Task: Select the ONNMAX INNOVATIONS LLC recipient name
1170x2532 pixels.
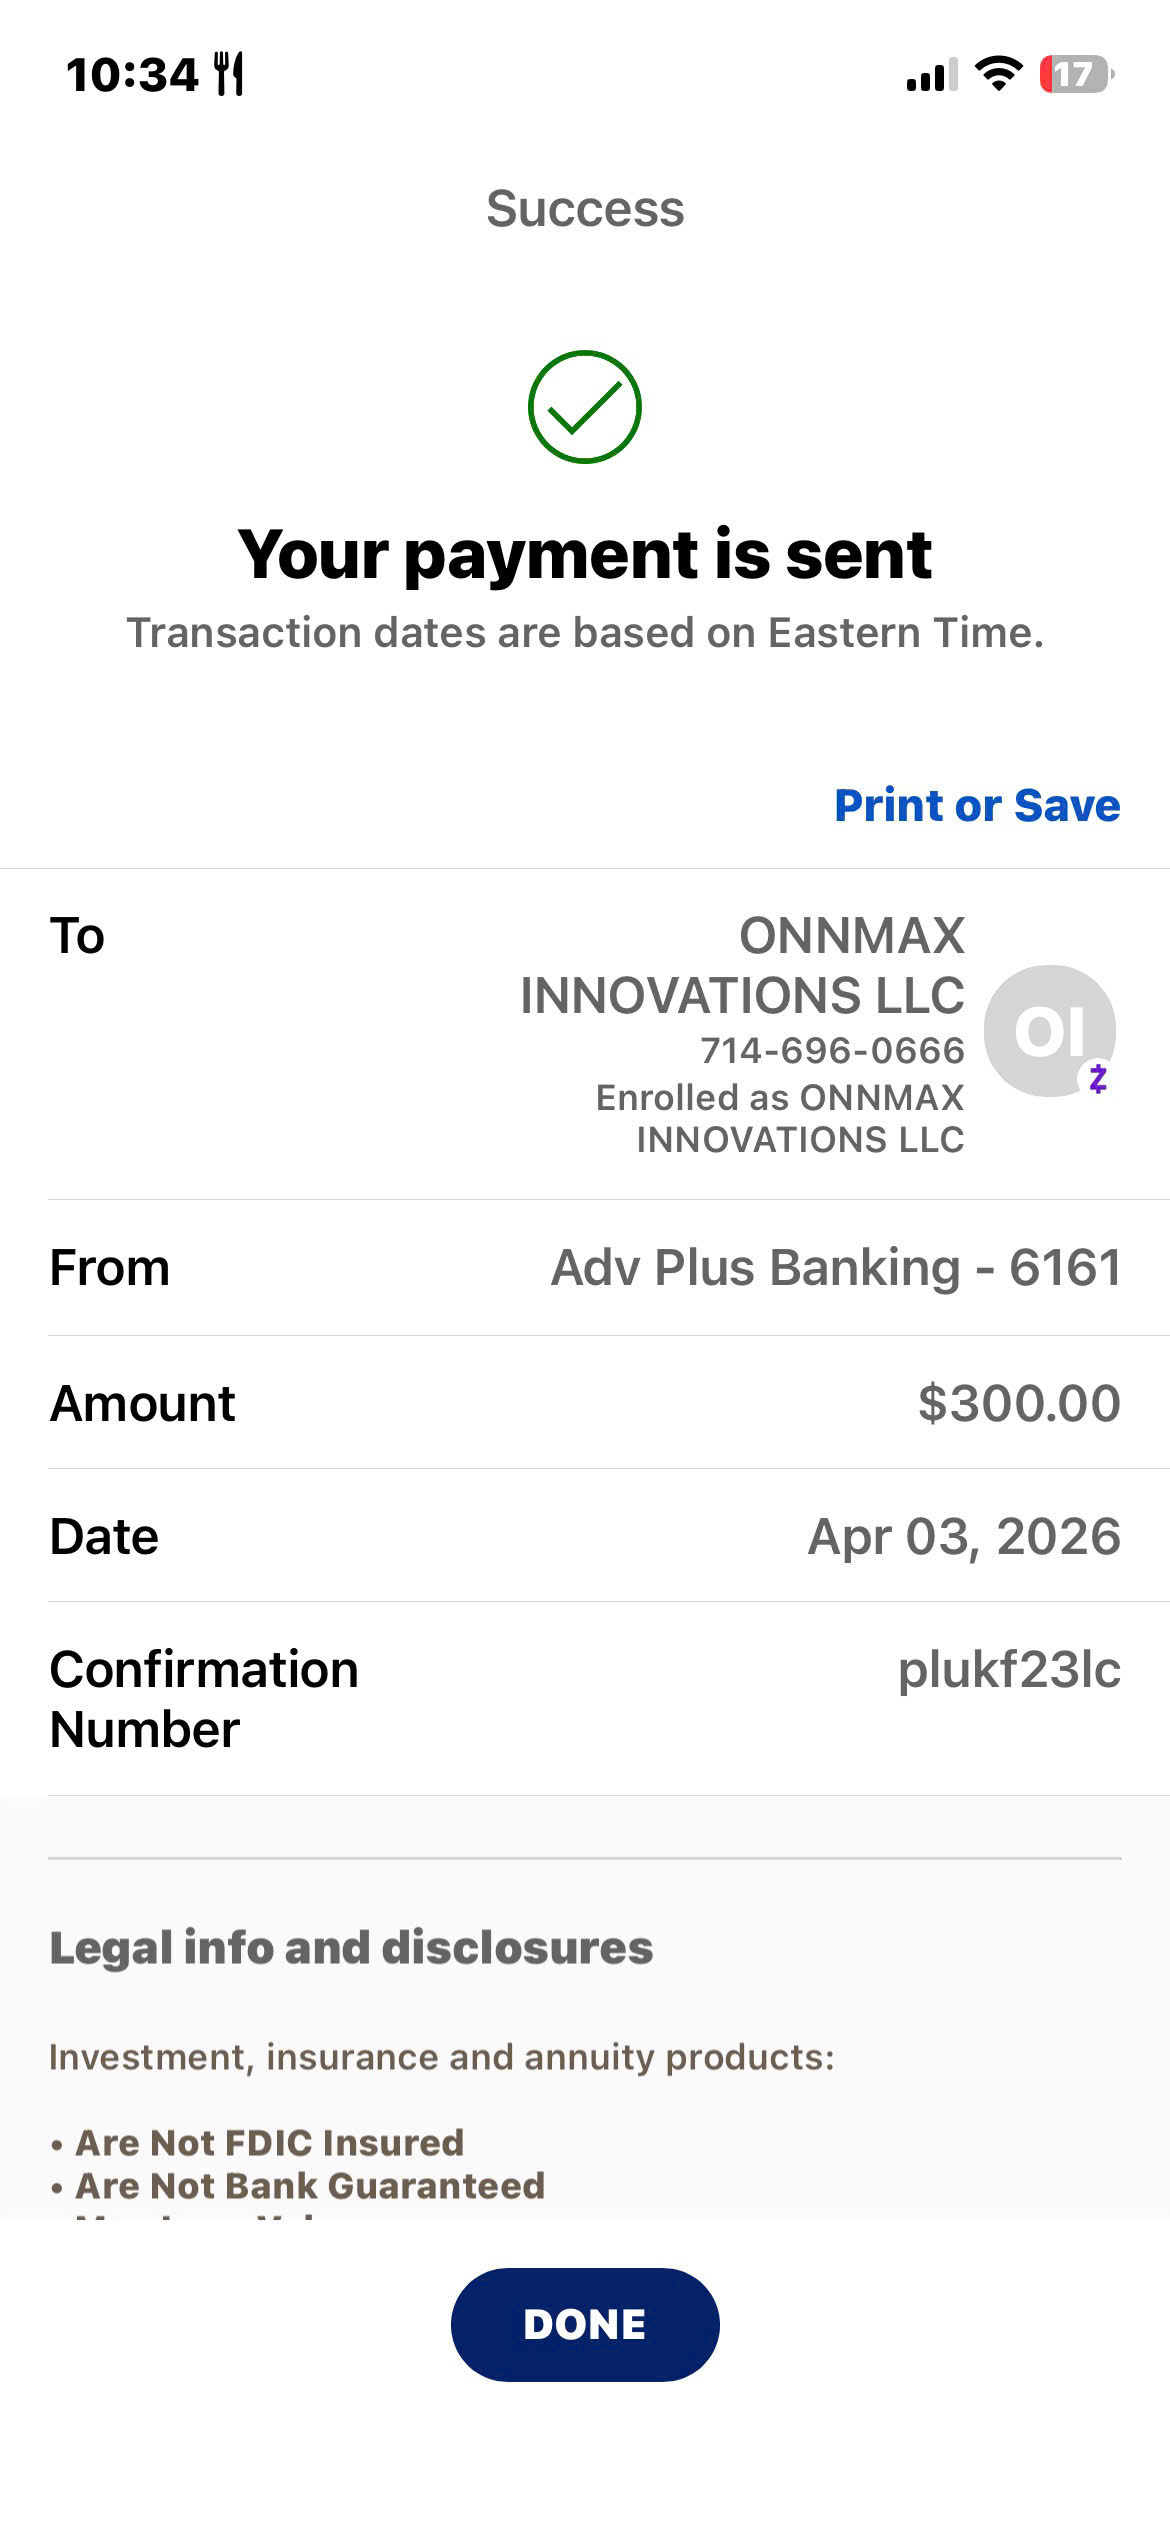Action: (742, 965)
